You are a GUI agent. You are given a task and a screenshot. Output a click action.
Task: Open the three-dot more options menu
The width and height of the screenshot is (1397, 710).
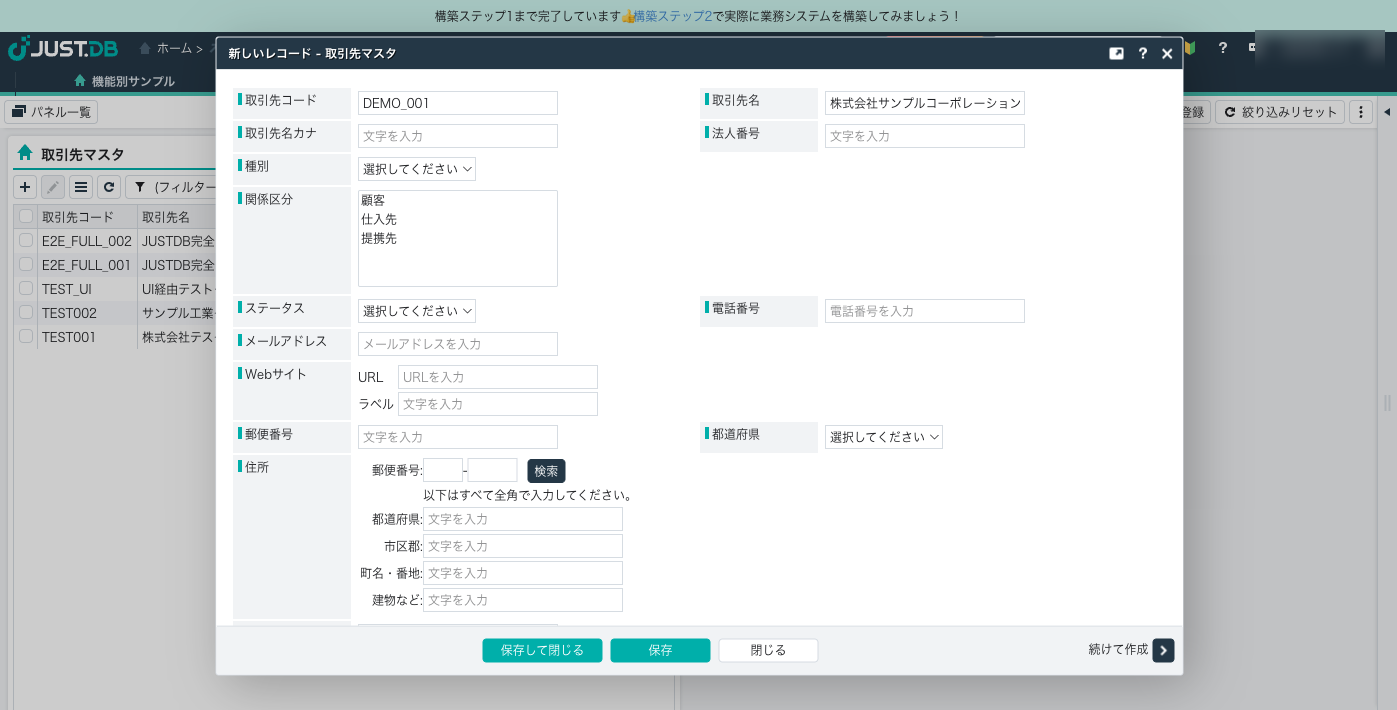1360,112
